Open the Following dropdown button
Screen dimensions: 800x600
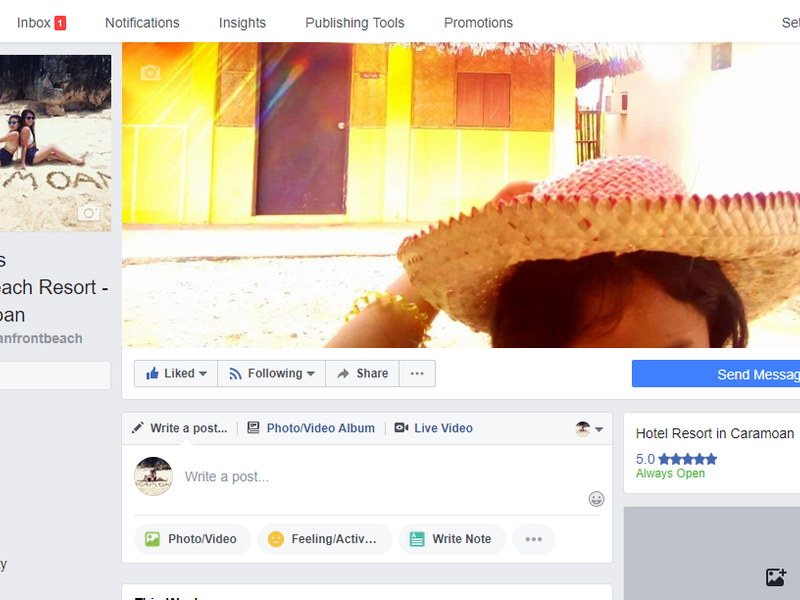[271, 373]
